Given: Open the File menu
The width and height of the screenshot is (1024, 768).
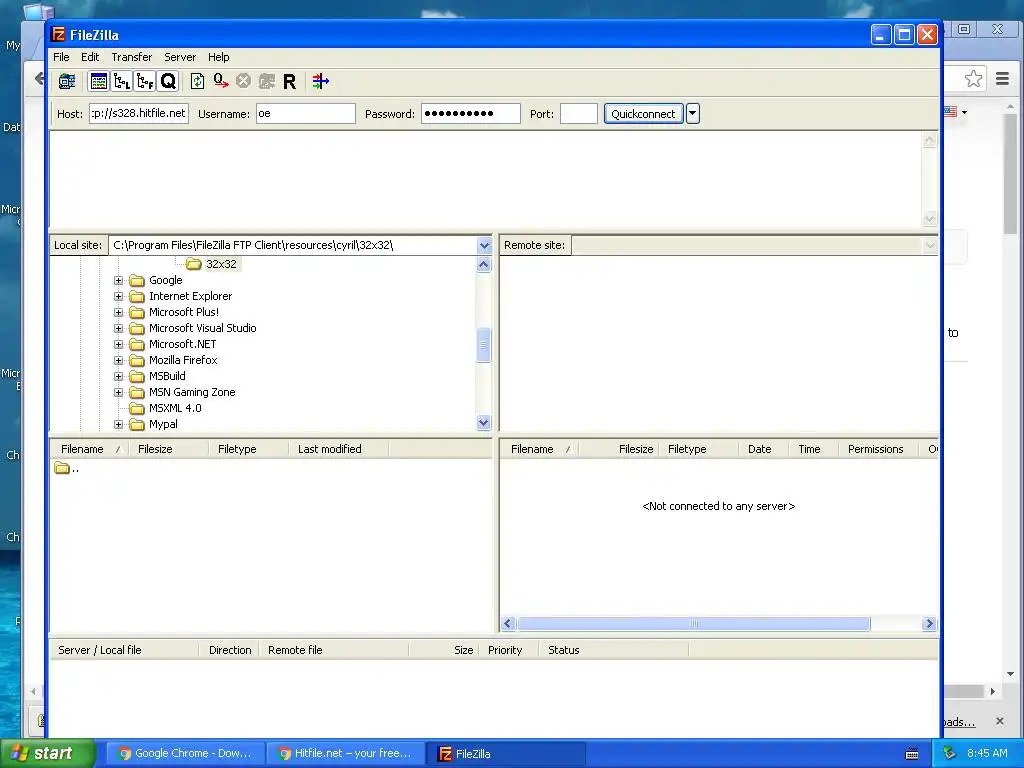Looking at the screenshot, I should click(61, 57).
